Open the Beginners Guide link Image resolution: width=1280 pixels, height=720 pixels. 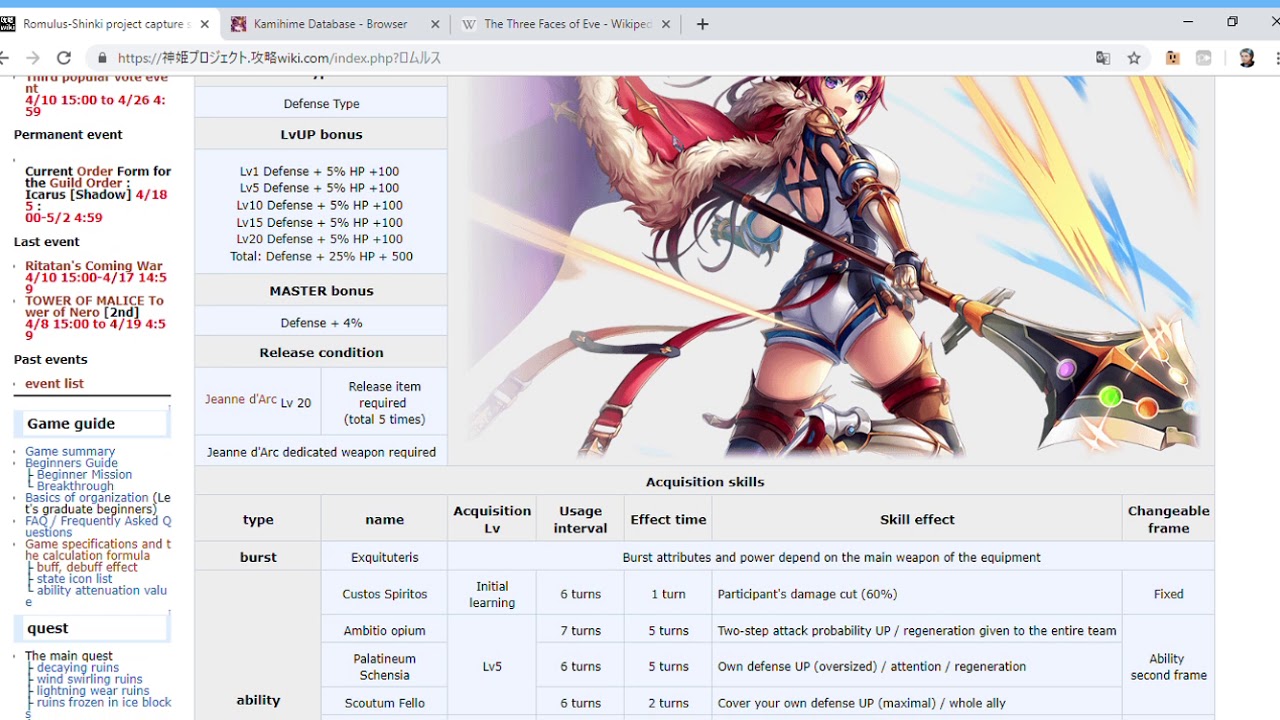pyautogui.click(x=71, y=463)
